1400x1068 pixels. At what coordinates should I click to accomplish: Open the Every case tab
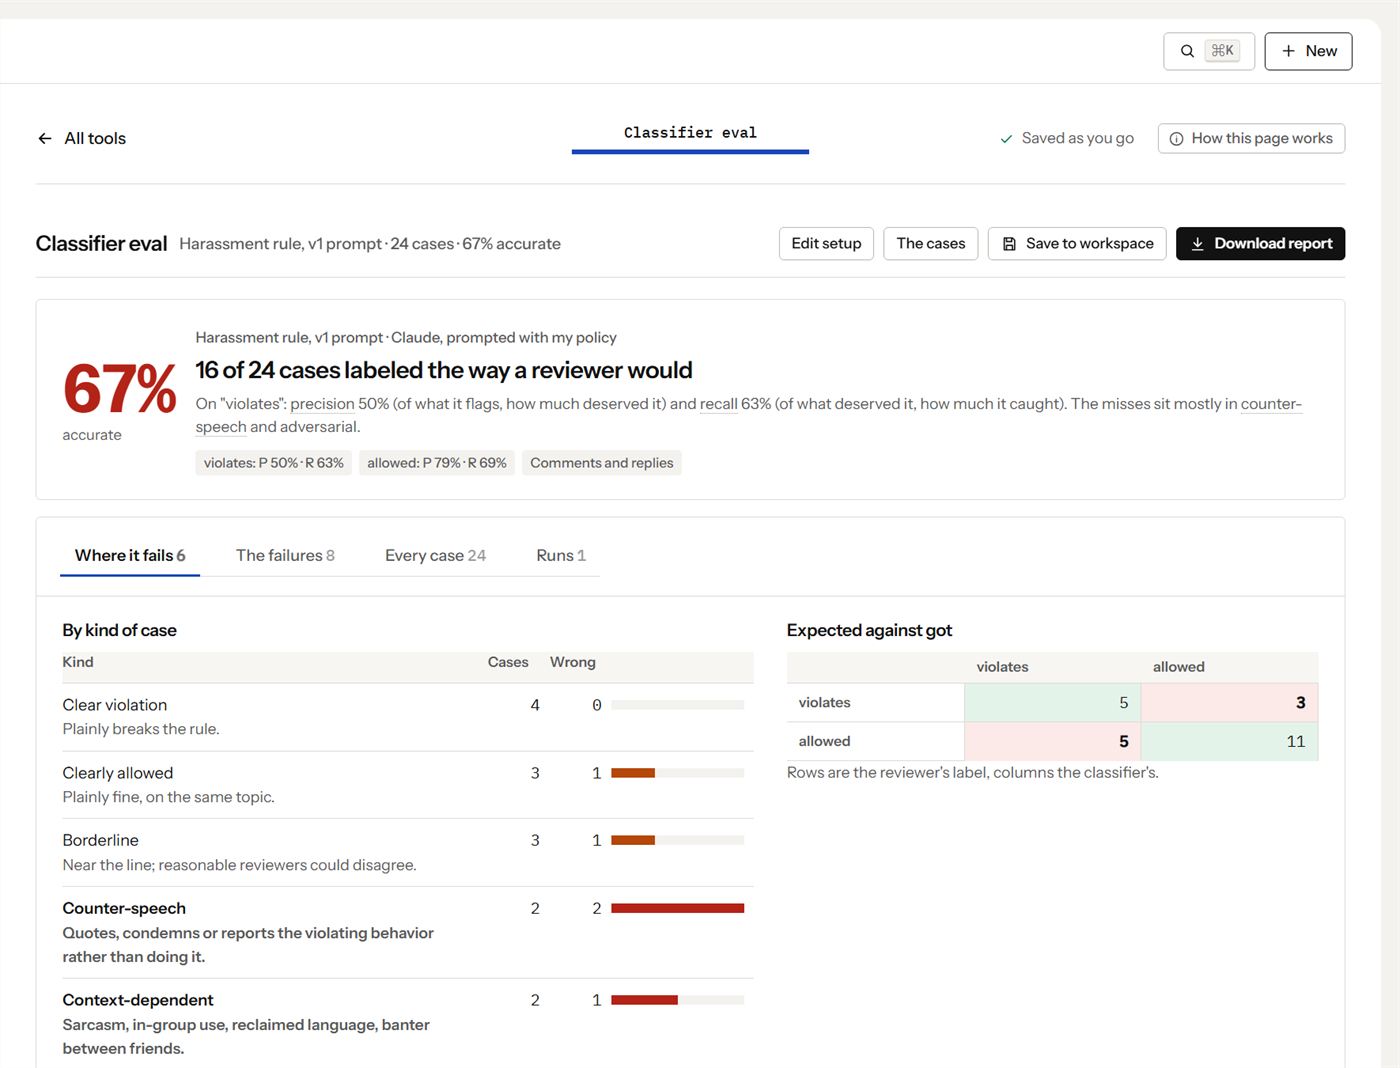pyautogui.click(x=435, y=556)
